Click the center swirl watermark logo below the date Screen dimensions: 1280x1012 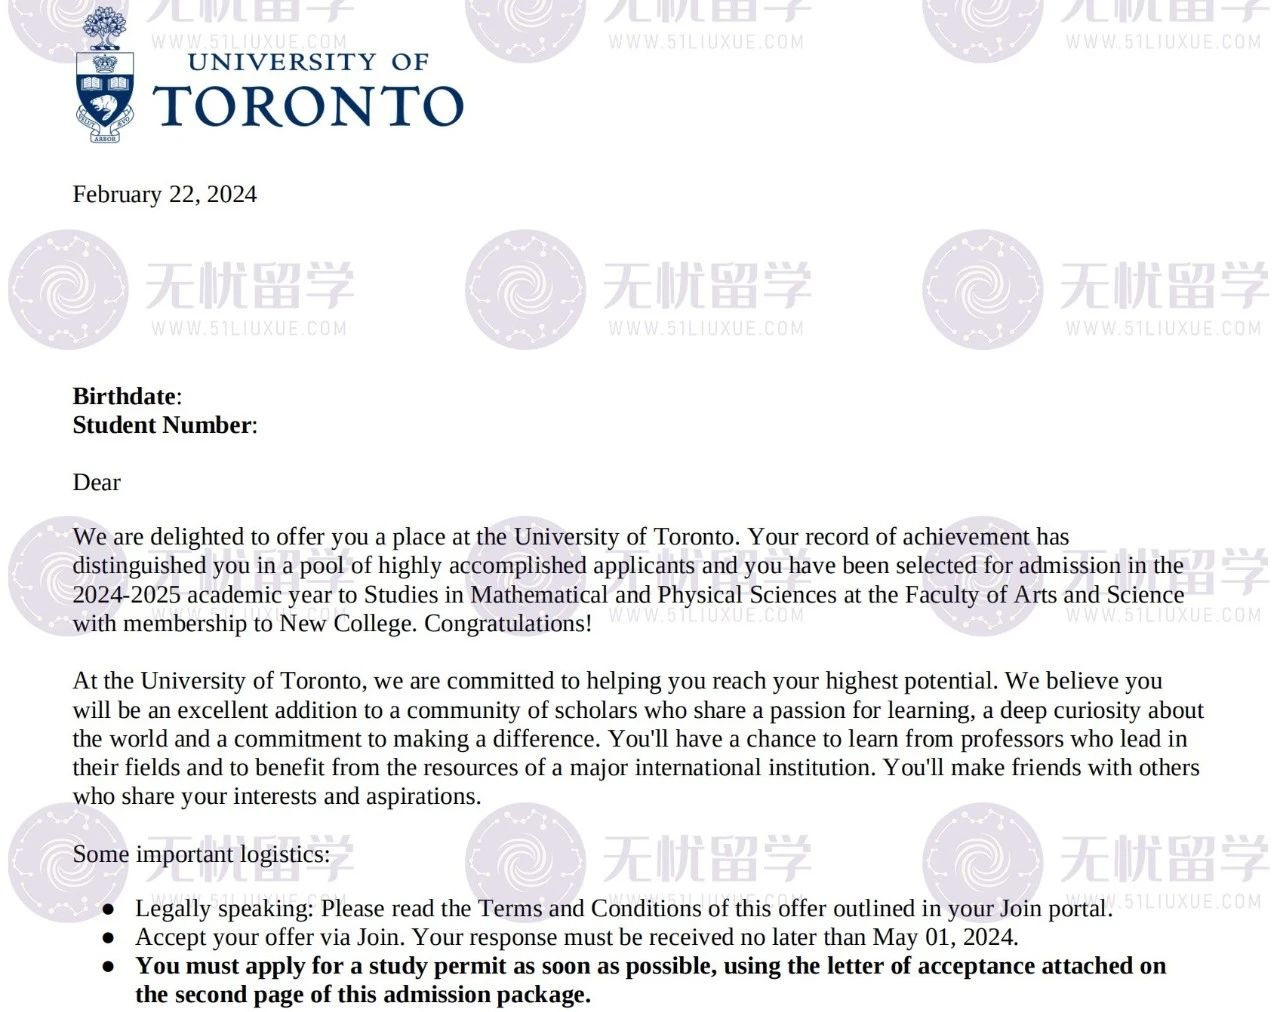(x=526, y=290)
